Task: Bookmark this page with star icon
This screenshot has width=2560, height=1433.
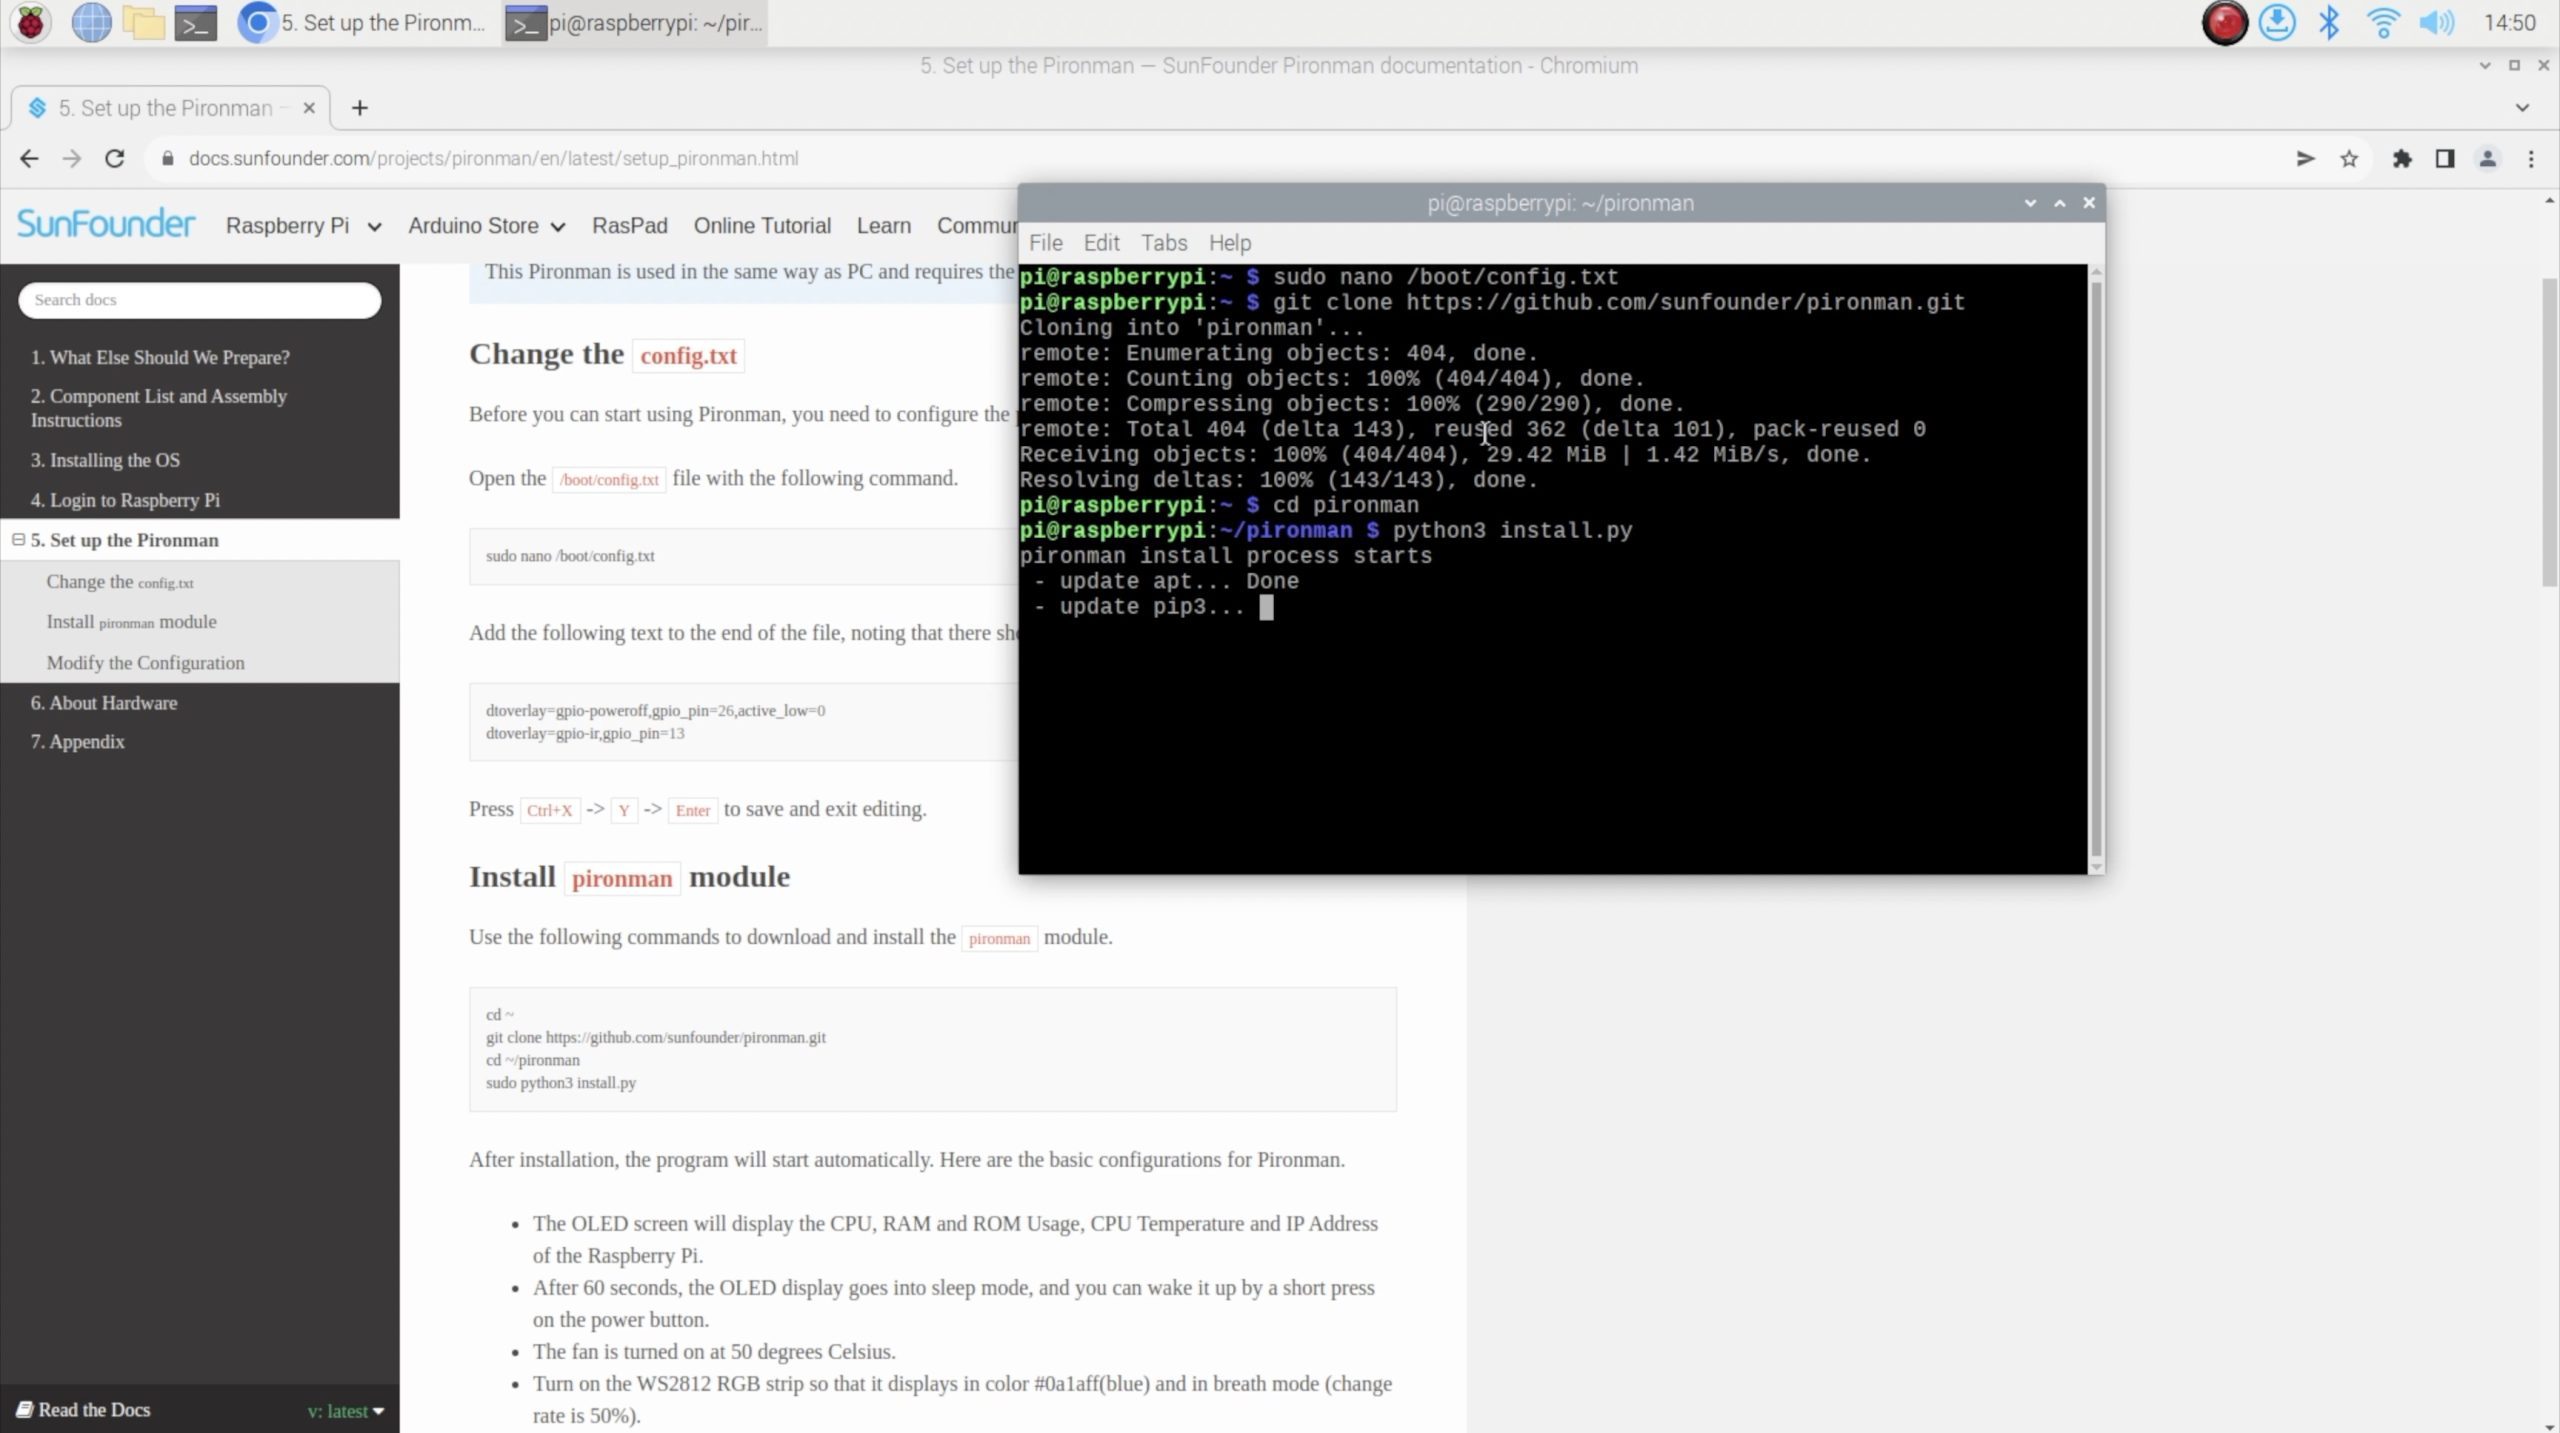Action: [x=2349, y=158]
